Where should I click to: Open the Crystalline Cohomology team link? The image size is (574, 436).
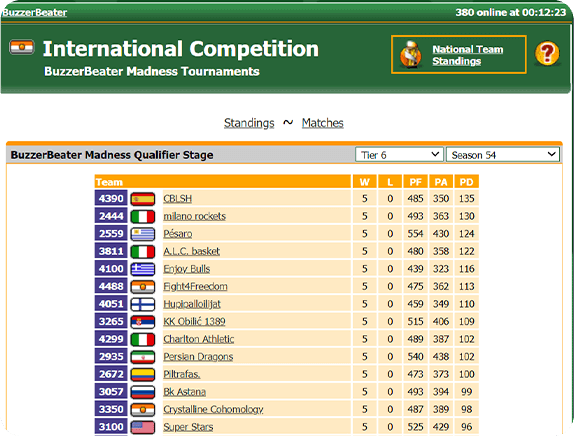(x=213, y=409)
